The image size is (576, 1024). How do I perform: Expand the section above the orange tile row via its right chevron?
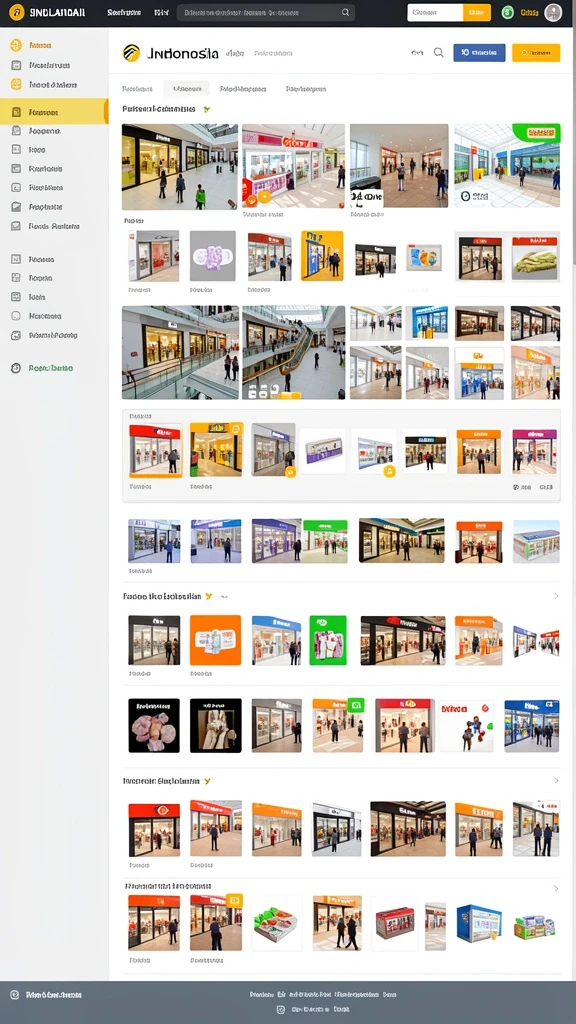point(556,596)
